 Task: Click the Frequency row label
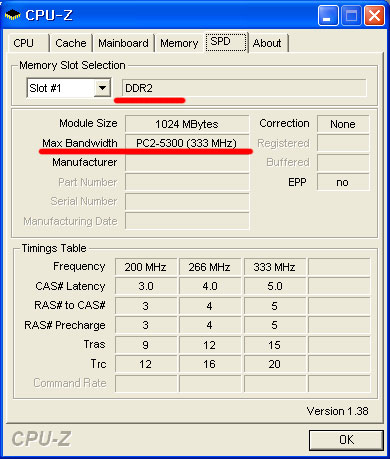pos(79,266)
